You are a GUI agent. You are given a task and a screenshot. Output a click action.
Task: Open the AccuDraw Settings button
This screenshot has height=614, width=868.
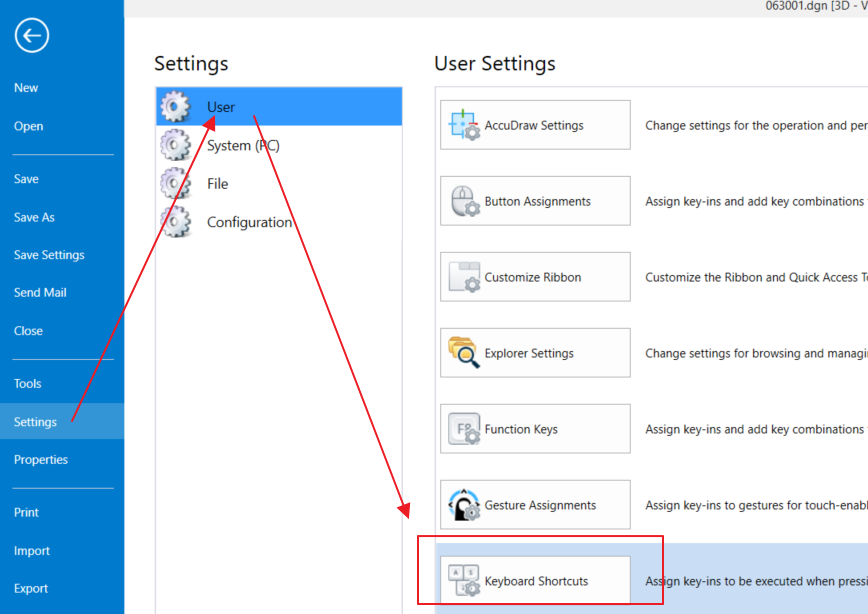(x=535, y=125)
